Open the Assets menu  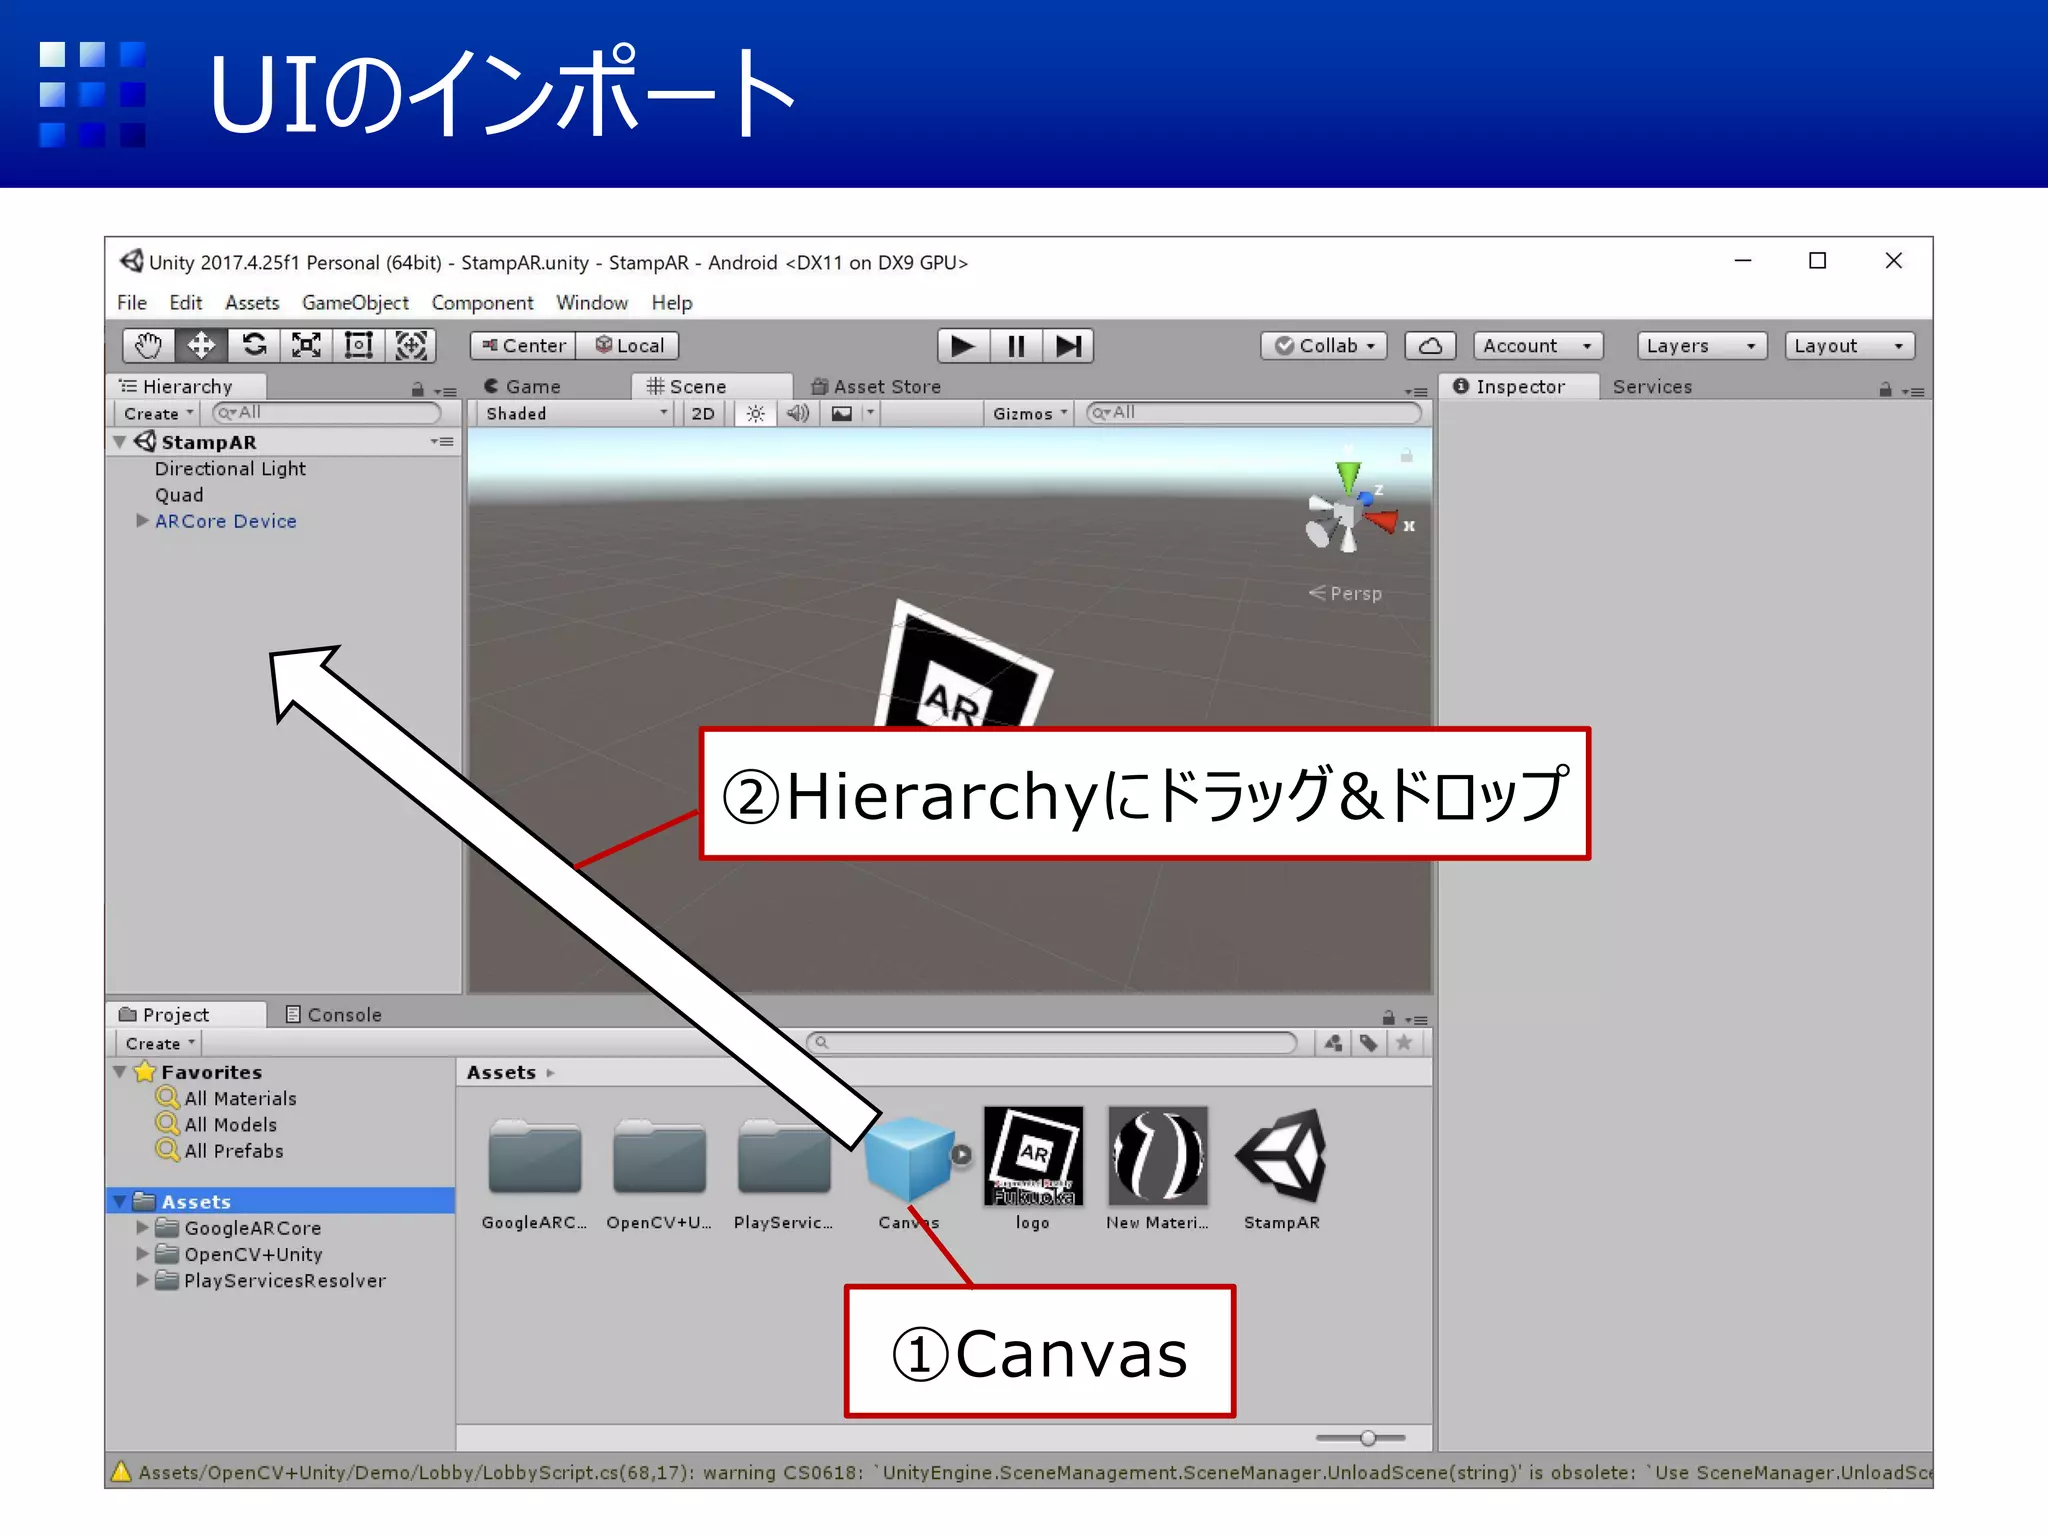252,302
